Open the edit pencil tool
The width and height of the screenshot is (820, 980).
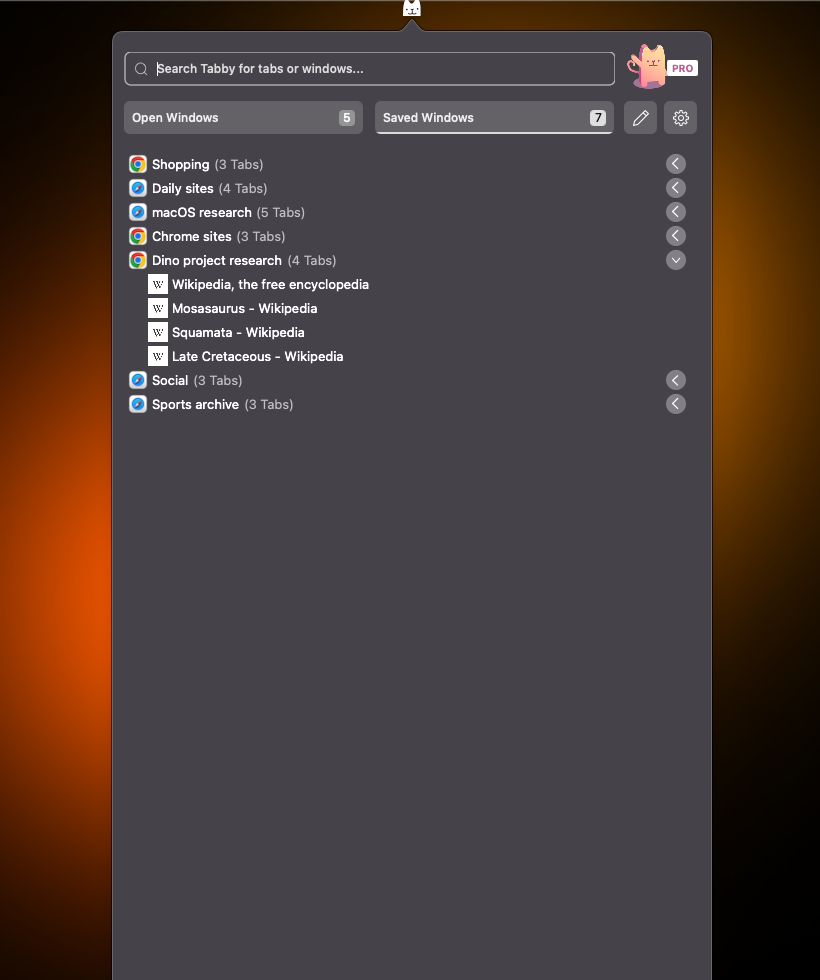pyautogui.click(x=640, y=118)
